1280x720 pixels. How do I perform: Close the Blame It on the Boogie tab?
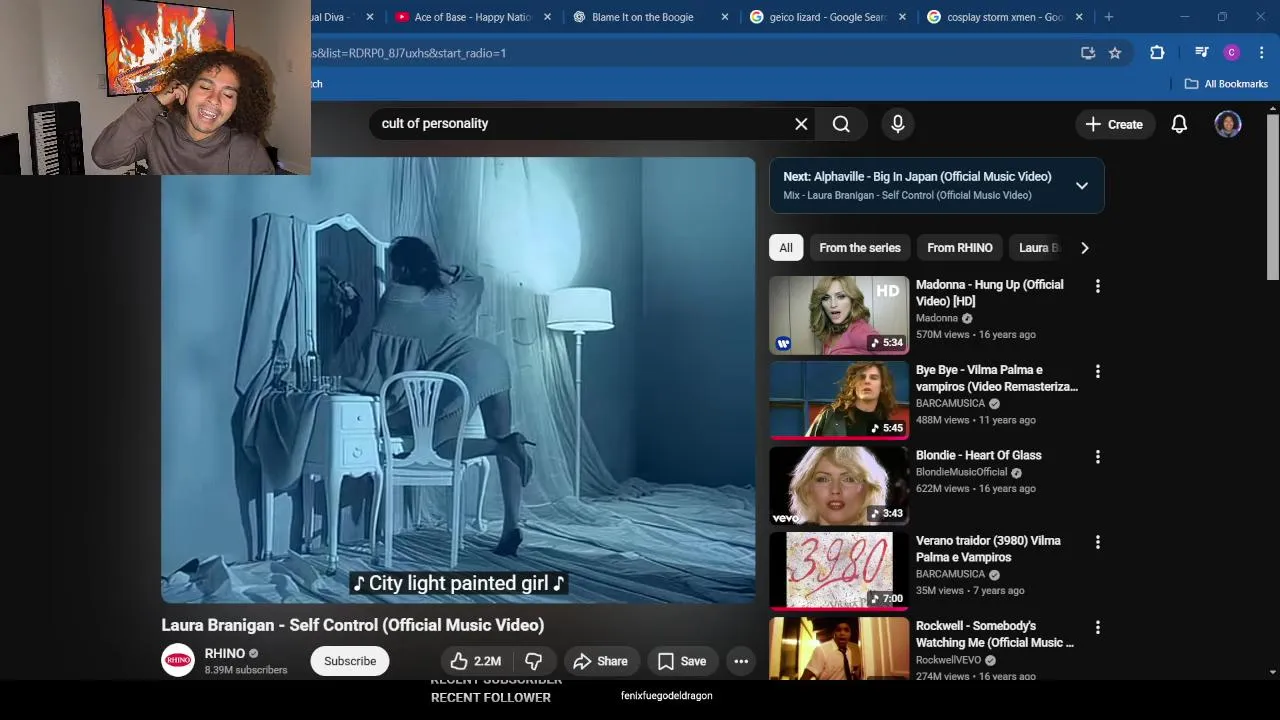[x=724, y=17]
